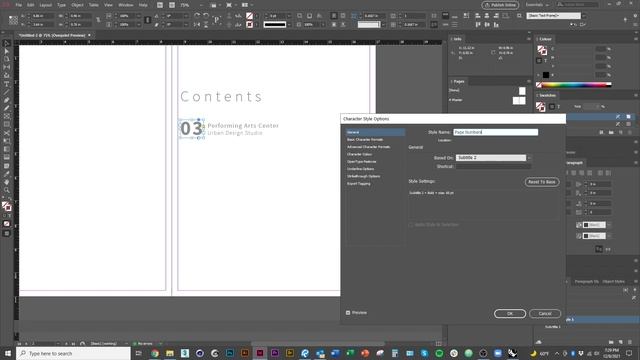Screen dimensions: 640x360
Task: Open the Table menu
Action: point(93,5)
